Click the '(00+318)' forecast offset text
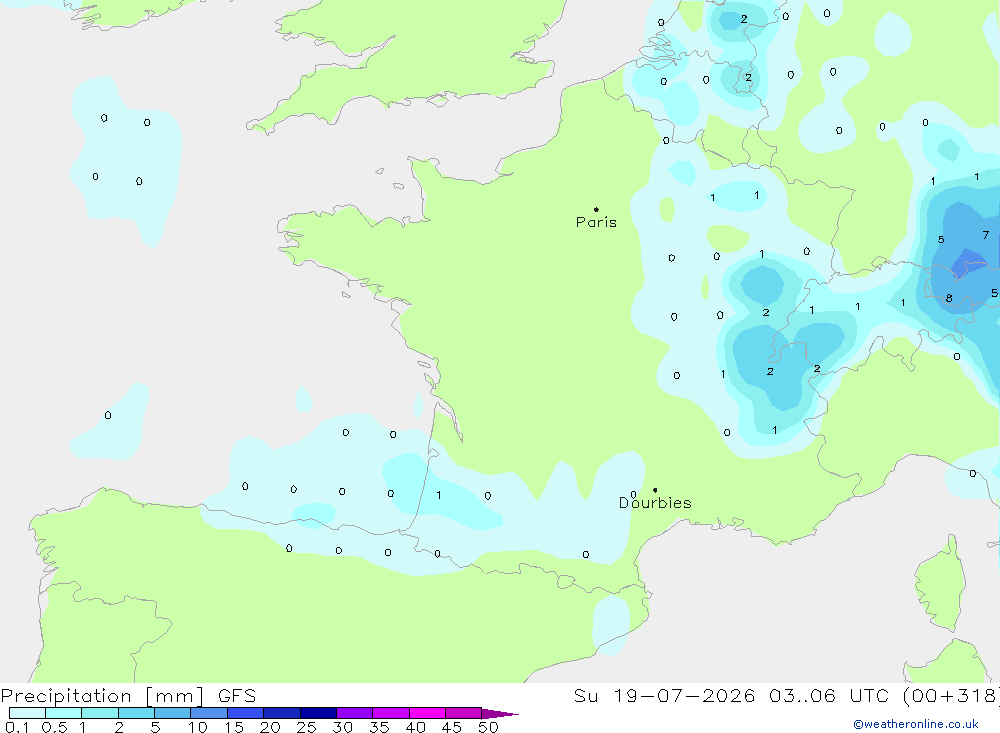1000x733 pixels. coord(951,695)
